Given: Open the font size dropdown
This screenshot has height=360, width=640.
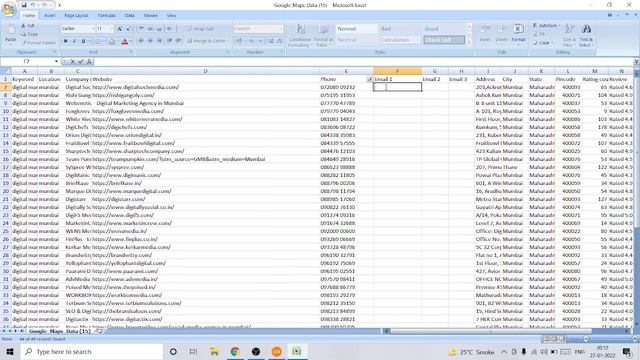Looking at the screenshot, I should pyautogui.click(x=111, y=29).
